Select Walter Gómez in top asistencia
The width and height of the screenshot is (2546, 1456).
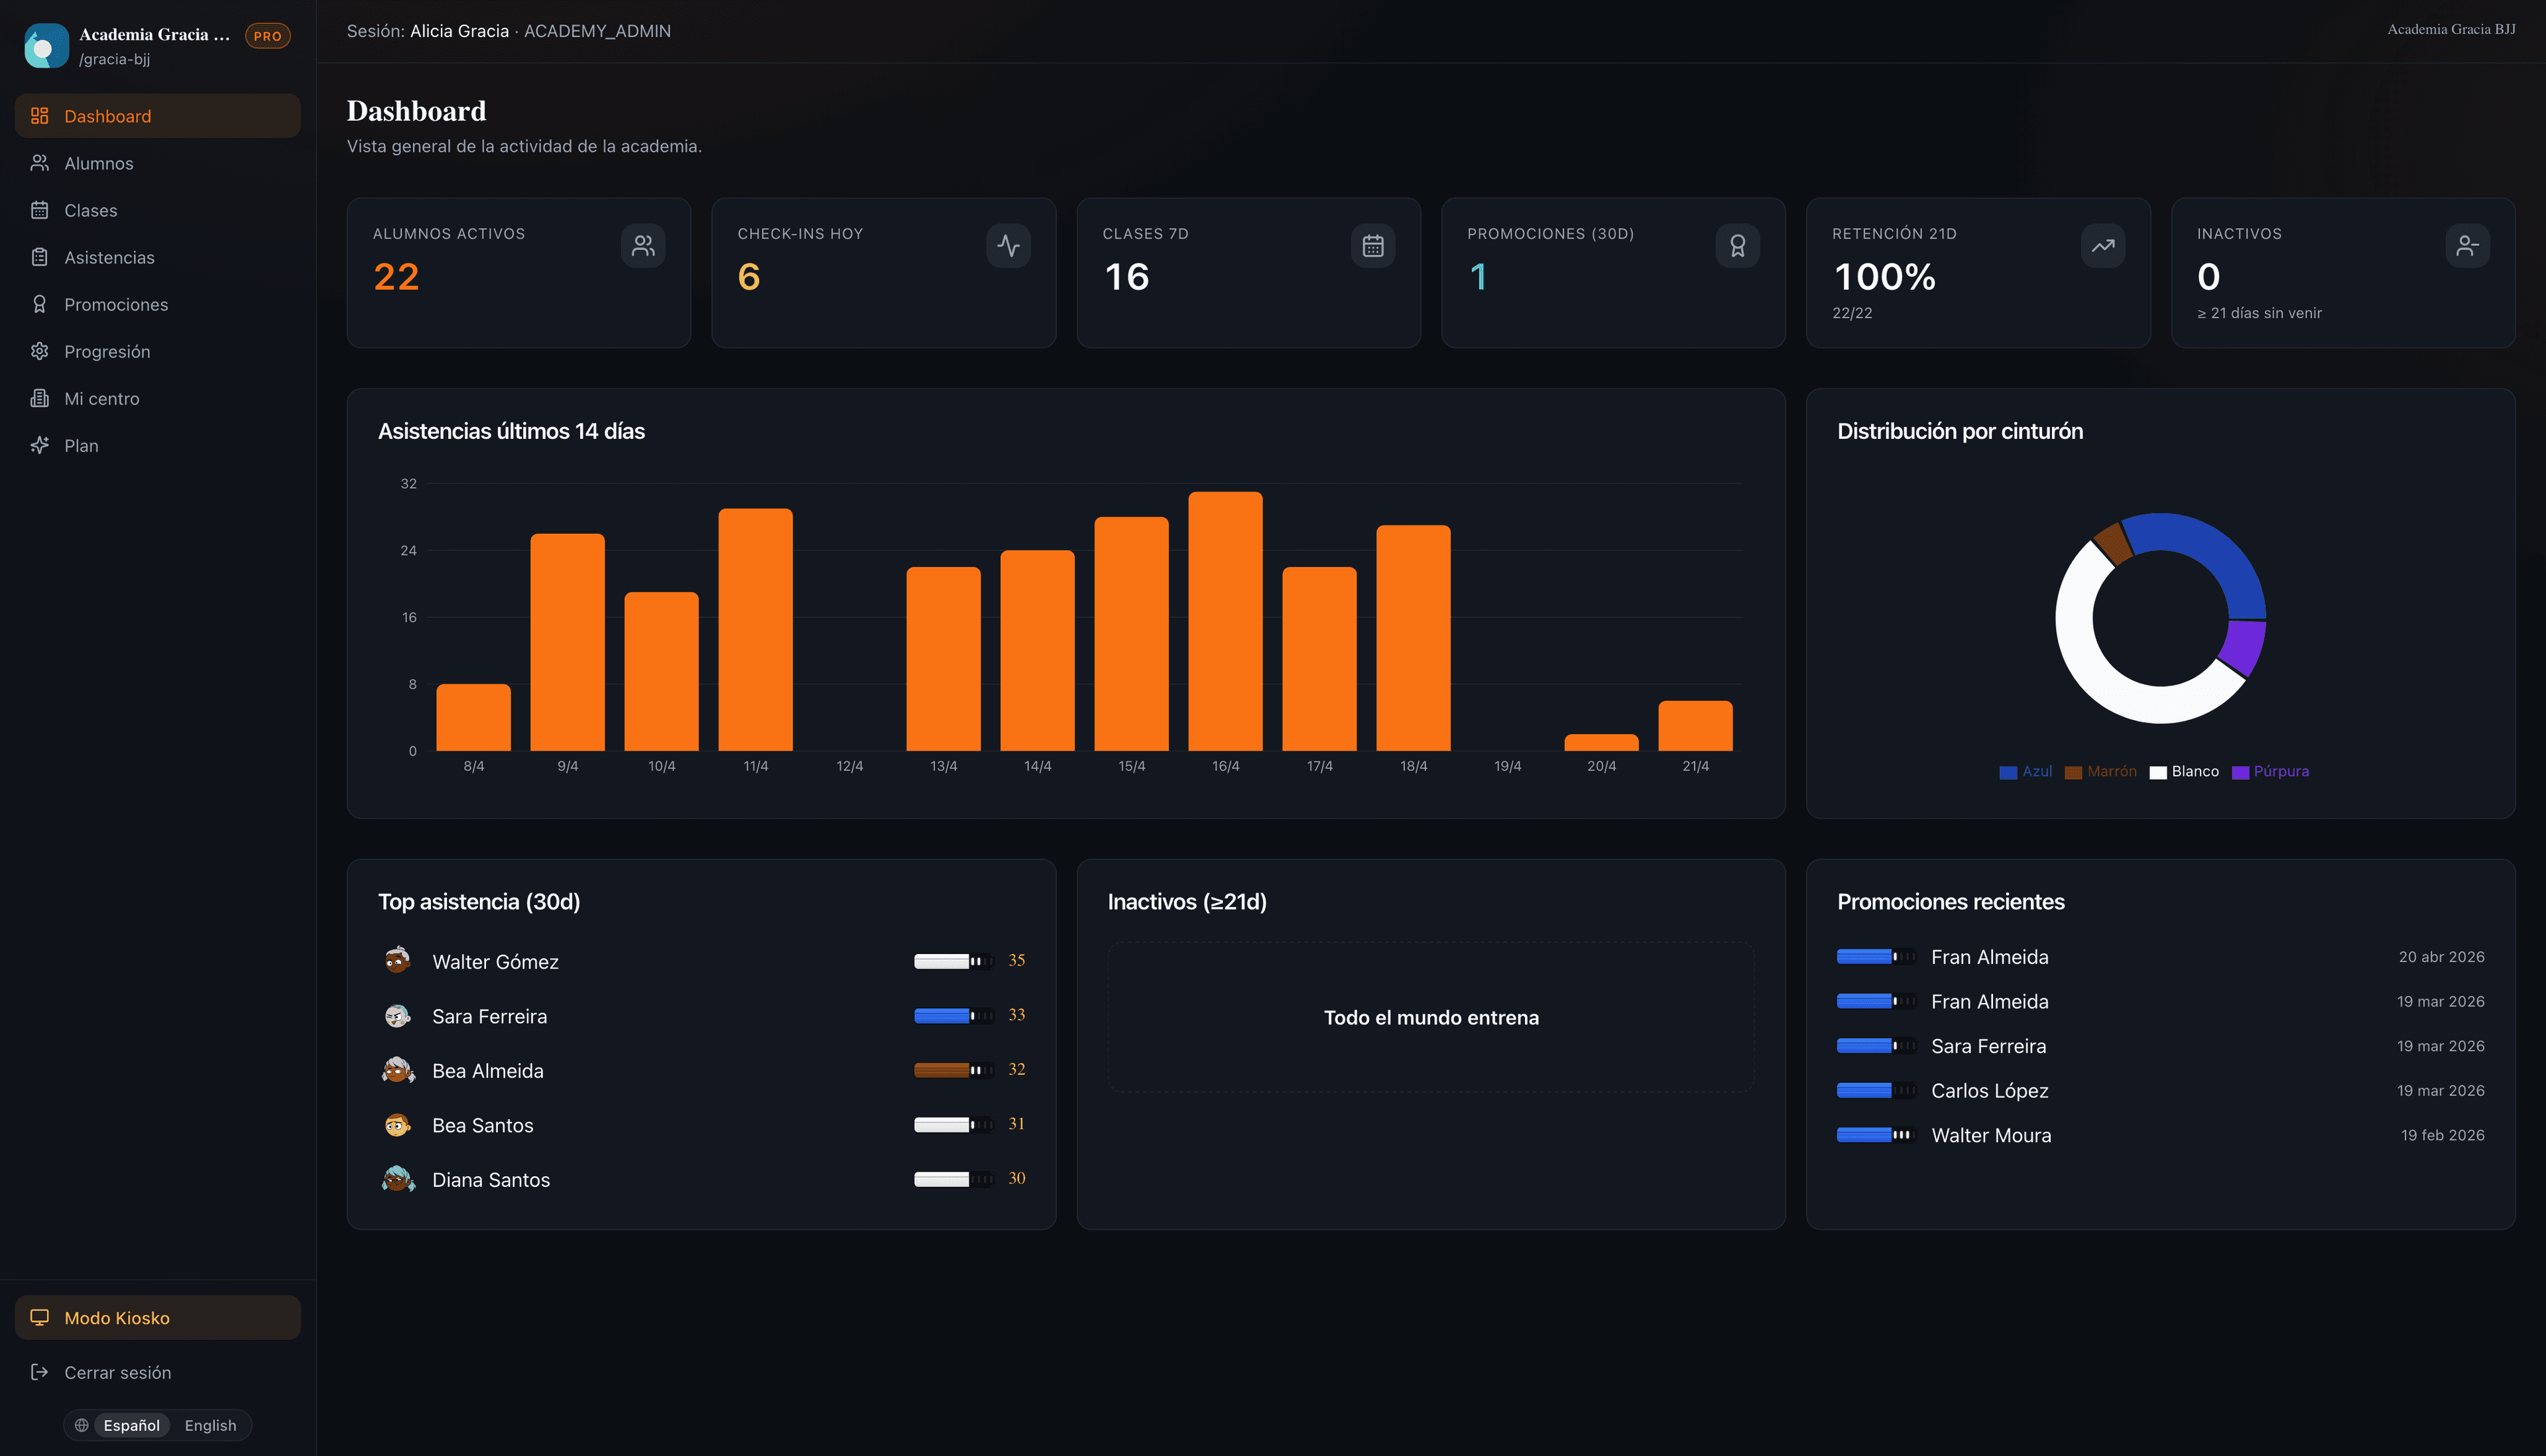(x=702, y=961)
